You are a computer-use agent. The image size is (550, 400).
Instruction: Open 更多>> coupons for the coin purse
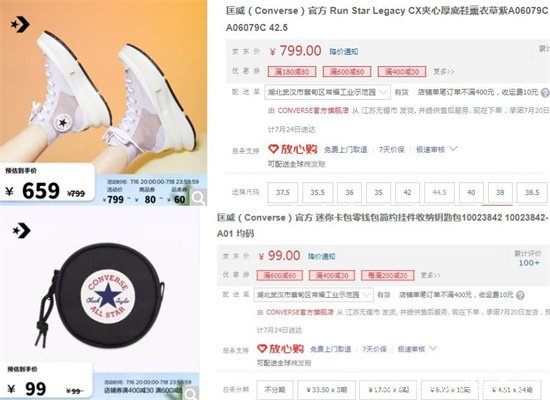[430, 275]
